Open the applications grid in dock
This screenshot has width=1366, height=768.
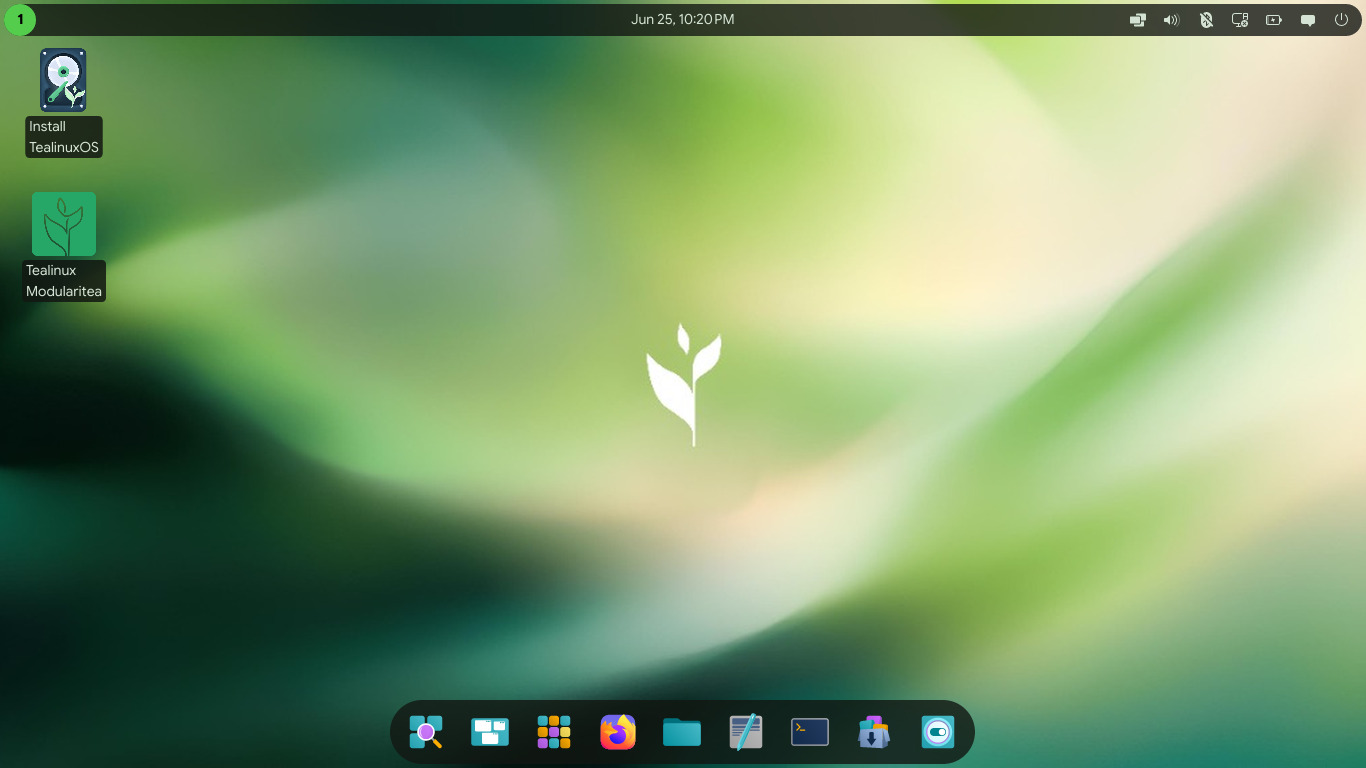pyautogui.click(x=554, y=732)
